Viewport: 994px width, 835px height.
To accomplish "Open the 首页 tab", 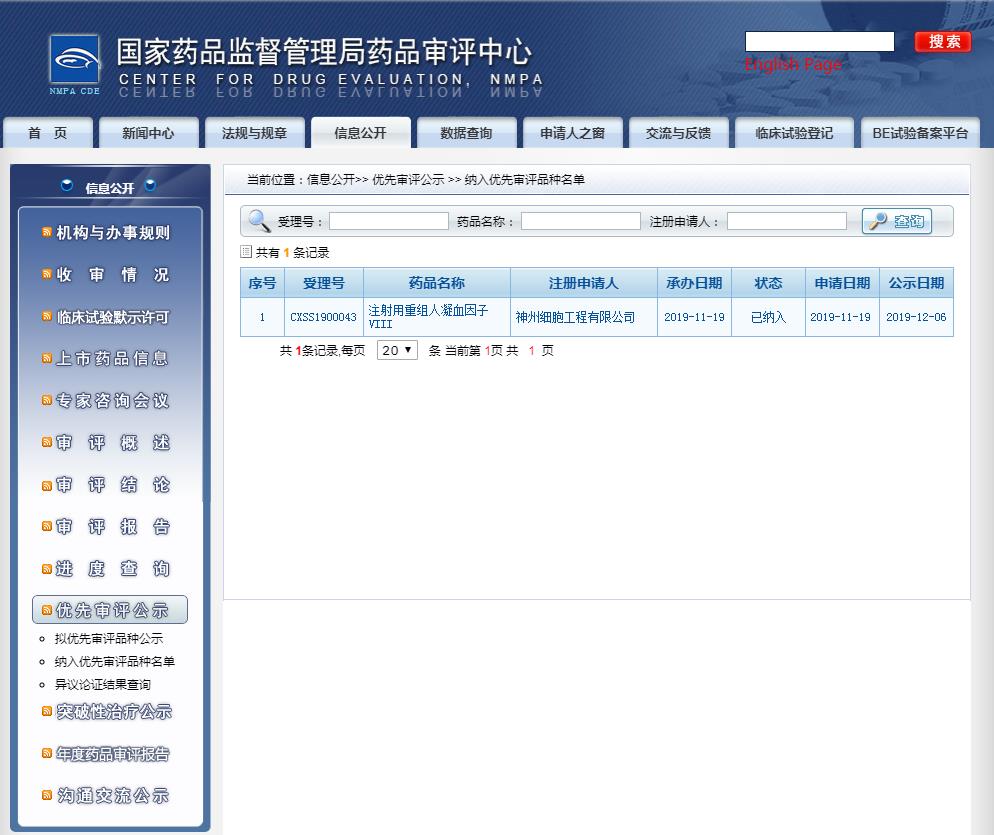I will click(x=48, y=133).
